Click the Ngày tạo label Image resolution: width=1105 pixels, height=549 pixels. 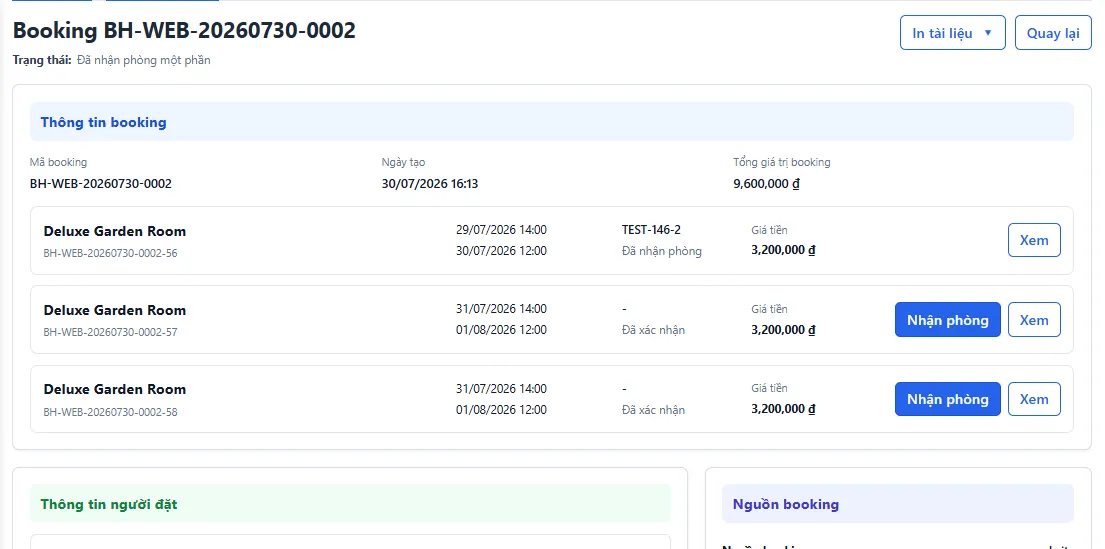coord(403,162)
